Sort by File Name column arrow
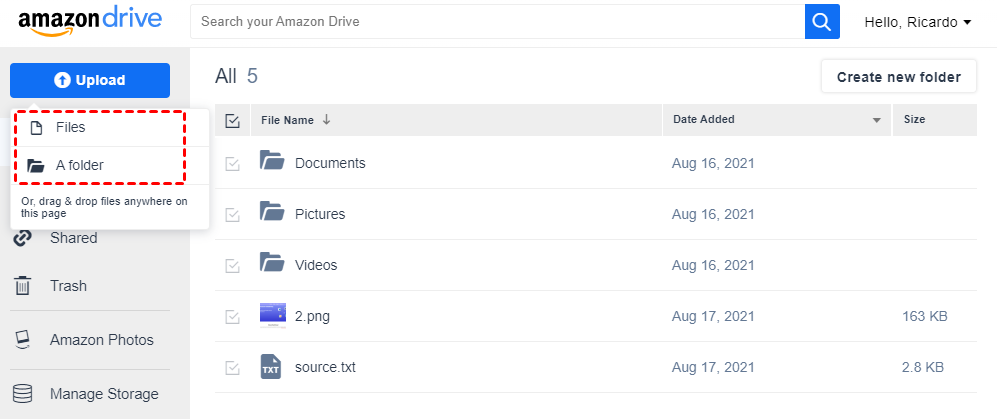The height and width of the screenshot is (419, 997). 326,120
